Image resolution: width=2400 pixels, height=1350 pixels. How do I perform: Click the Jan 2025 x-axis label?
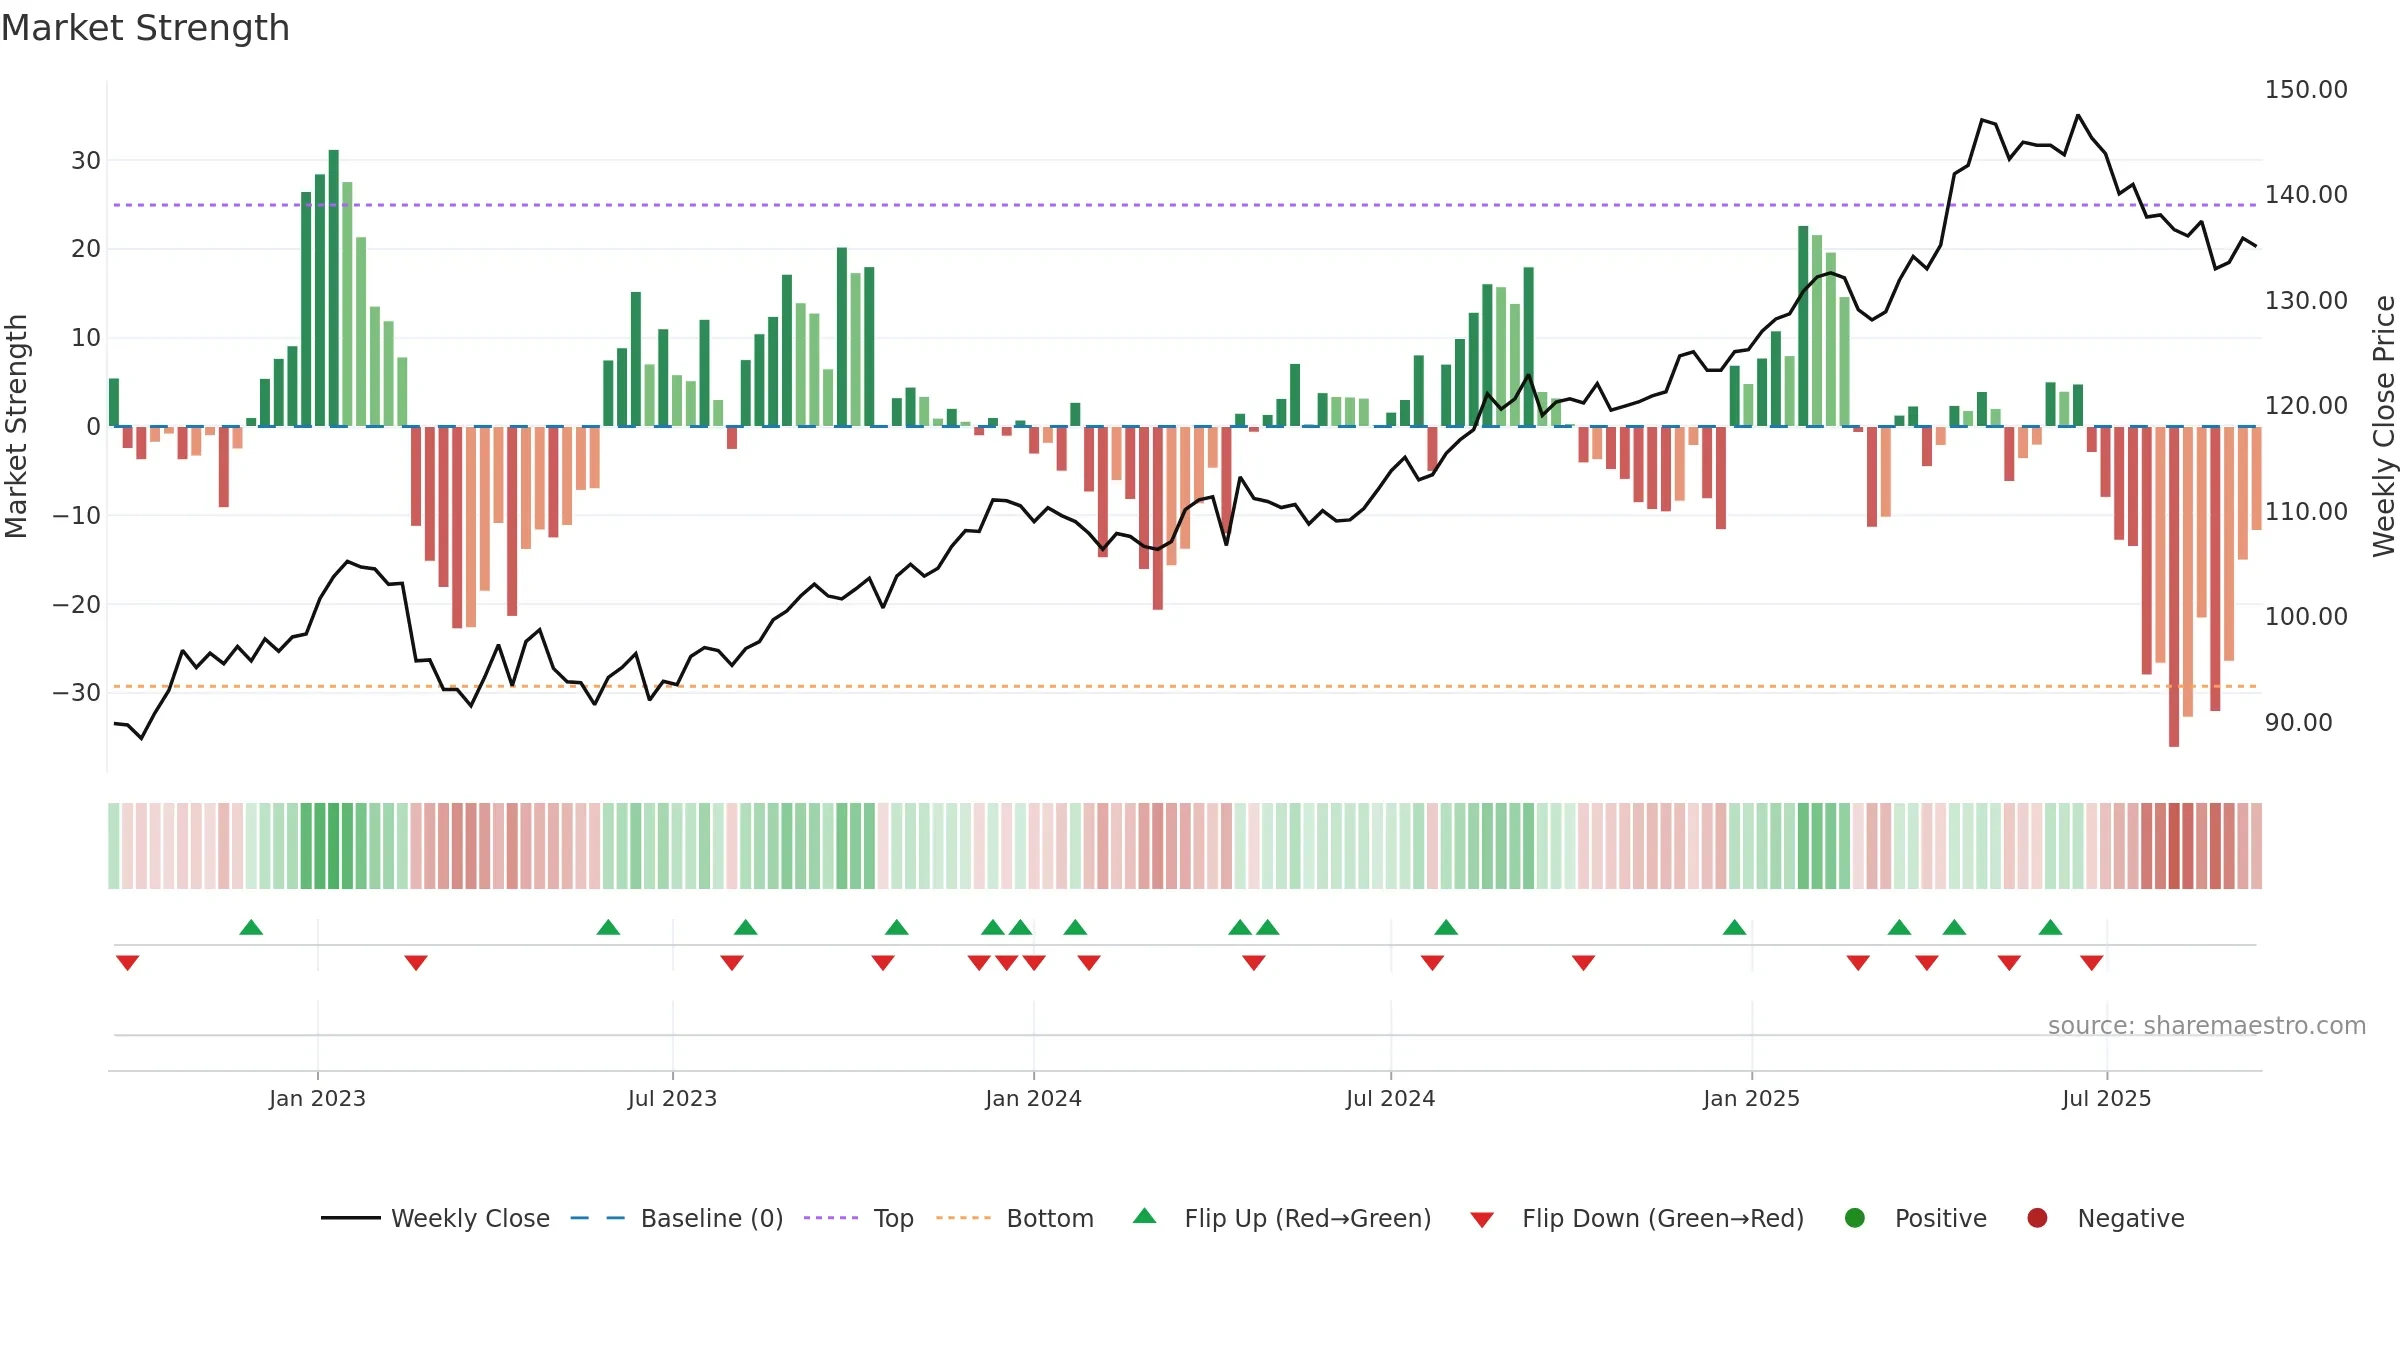tap(1751, 1099)
